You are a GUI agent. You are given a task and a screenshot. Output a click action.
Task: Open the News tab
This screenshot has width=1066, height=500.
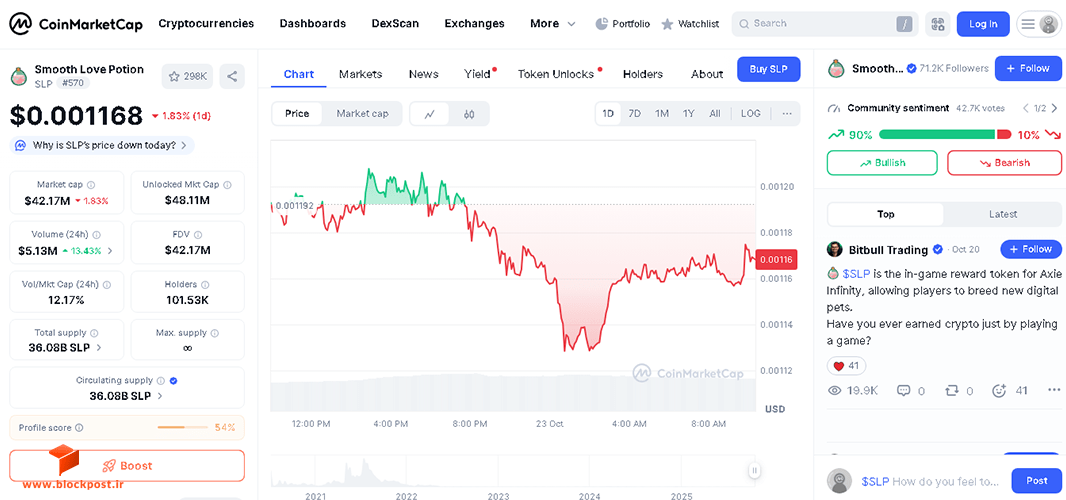(424, 74)
